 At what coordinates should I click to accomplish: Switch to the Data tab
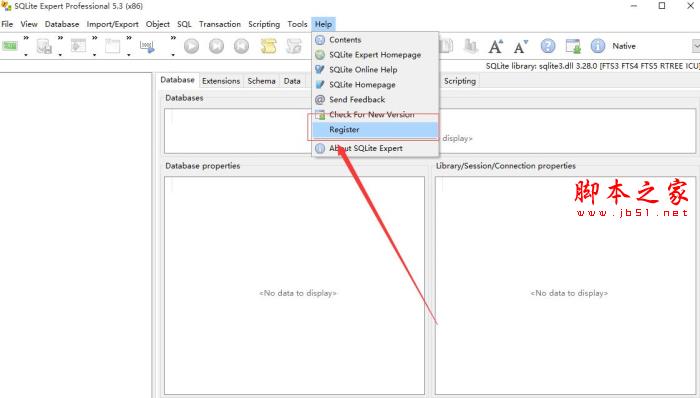click(292, 81)
